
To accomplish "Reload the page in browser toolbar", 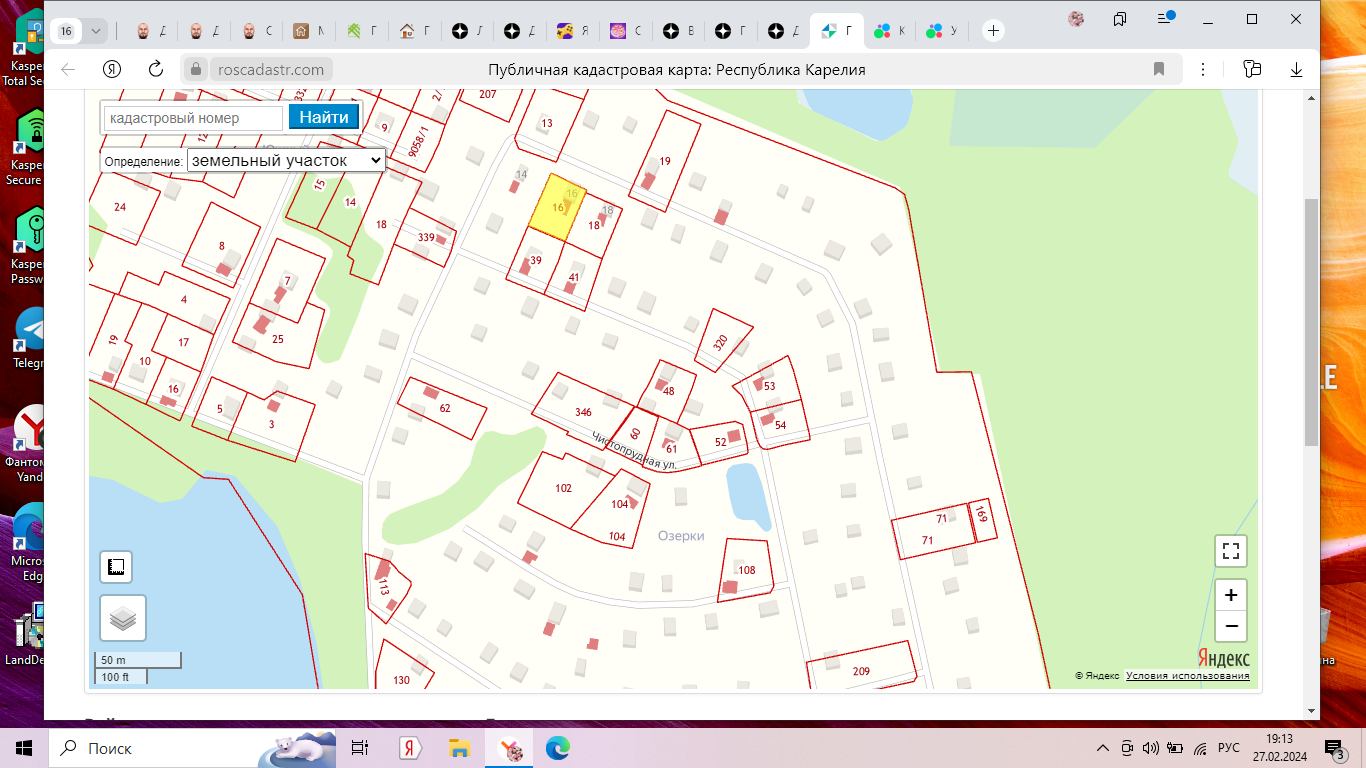I will coord(155,69).
